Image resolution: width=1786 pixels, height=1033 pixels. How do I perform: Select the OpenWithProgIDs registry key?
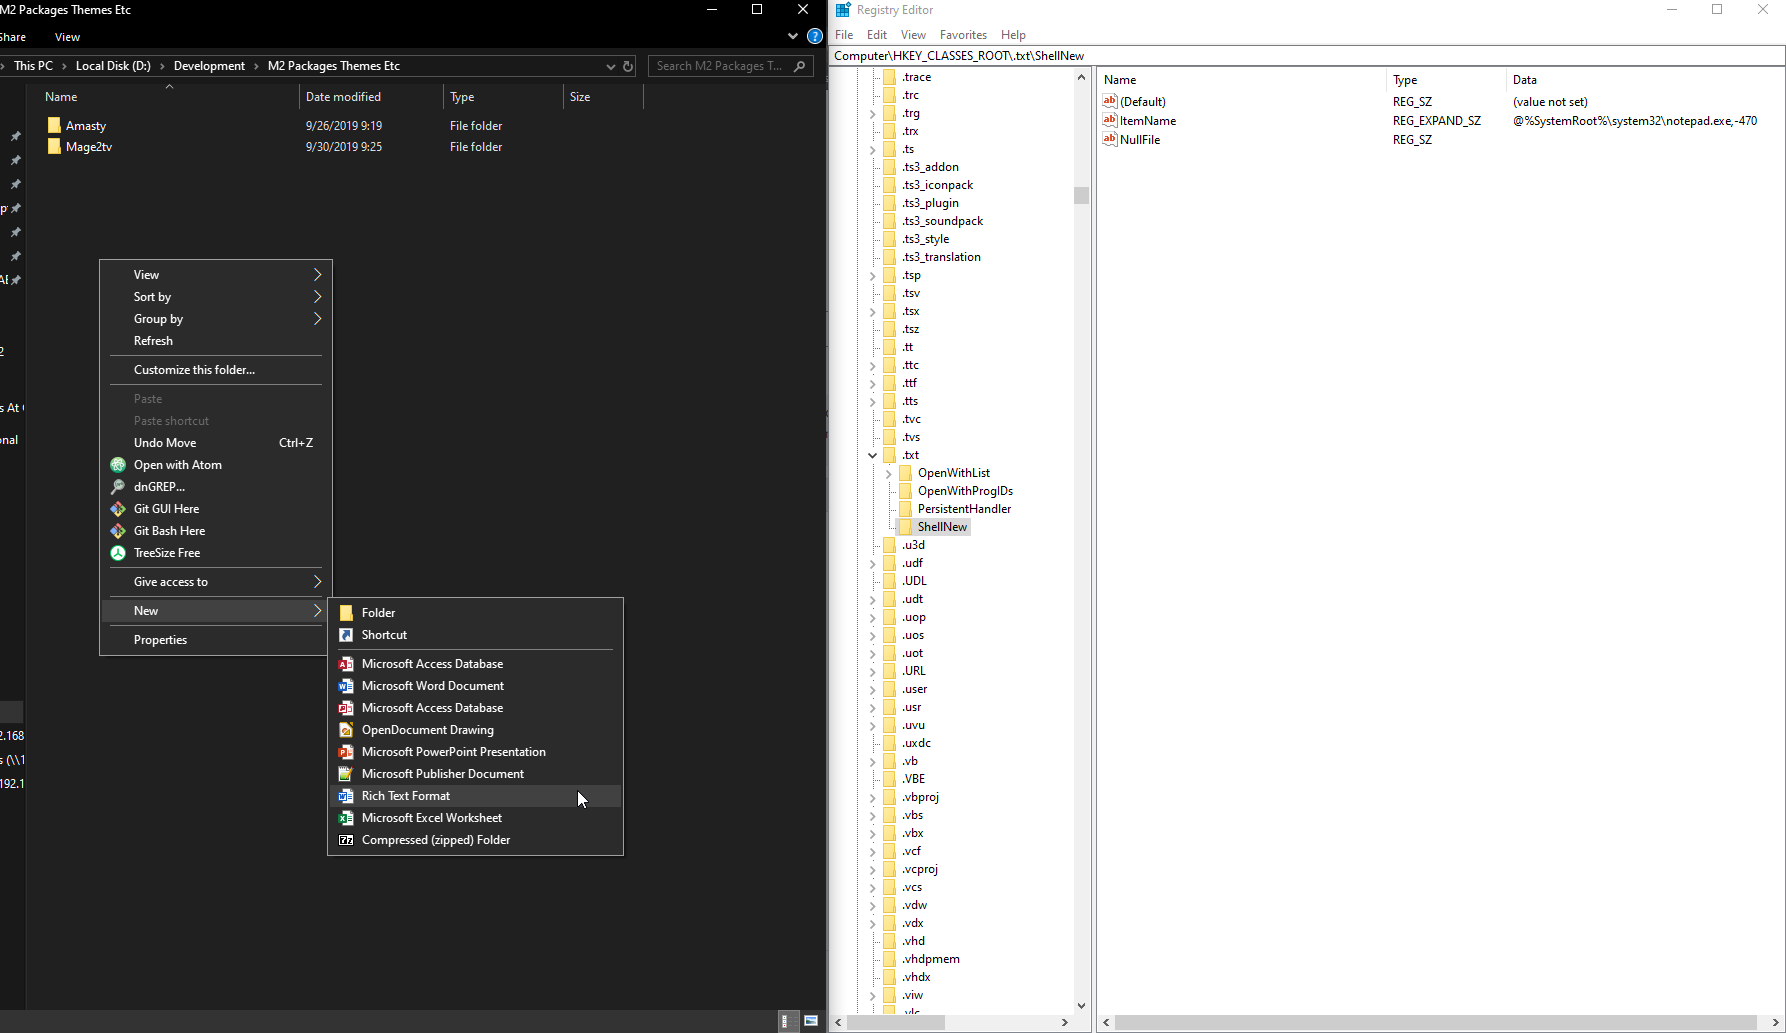coord(965,491)
